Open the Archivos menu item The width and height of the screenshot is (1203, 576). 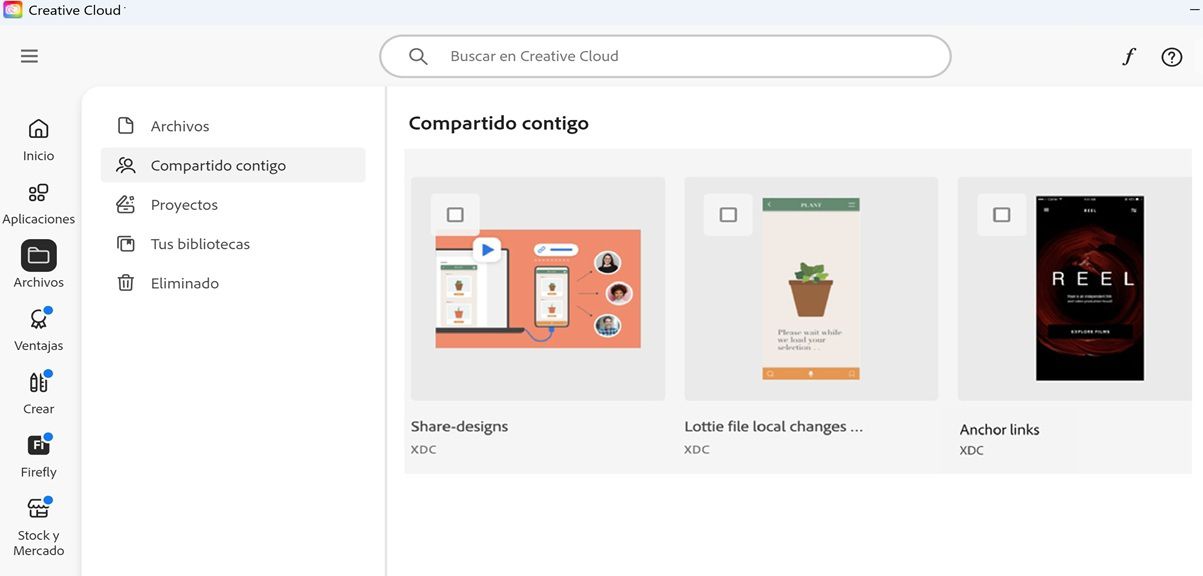(180, 126)
